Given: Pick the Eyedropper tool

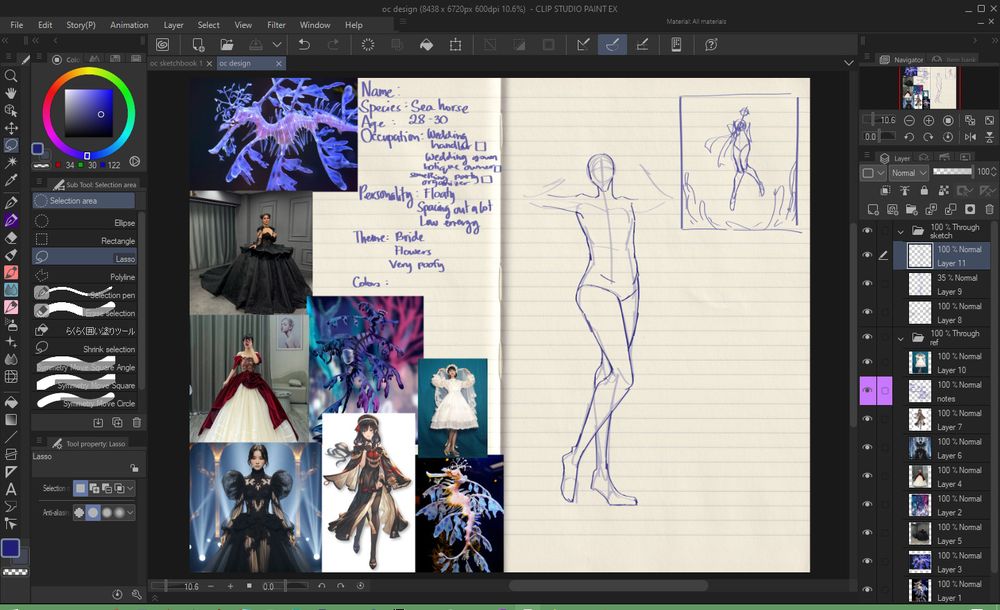Looking at the screenshot, I should click(11, 181).
